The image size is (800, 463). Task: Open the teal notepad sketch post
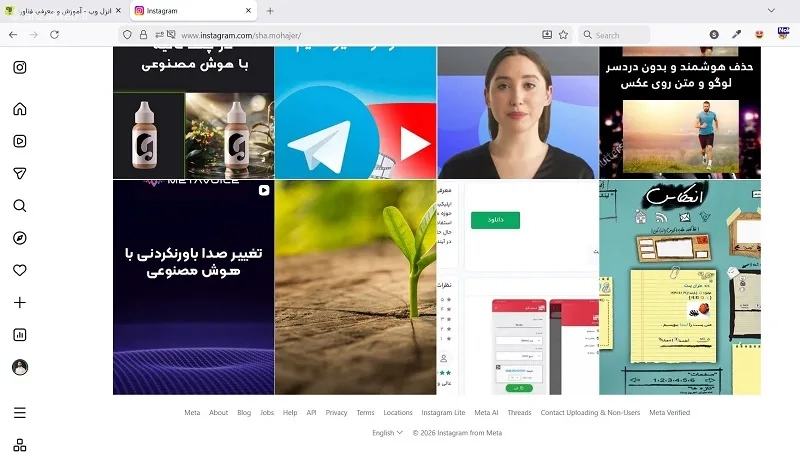[x=680, y=287]
